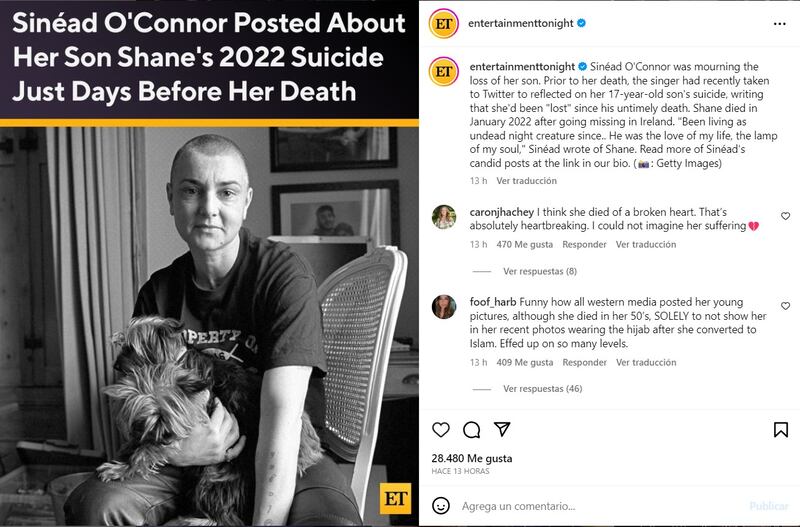Open emoji picker smiley icon
The image size is (800, 527).
pyautogui.click(x=441, y=506)
